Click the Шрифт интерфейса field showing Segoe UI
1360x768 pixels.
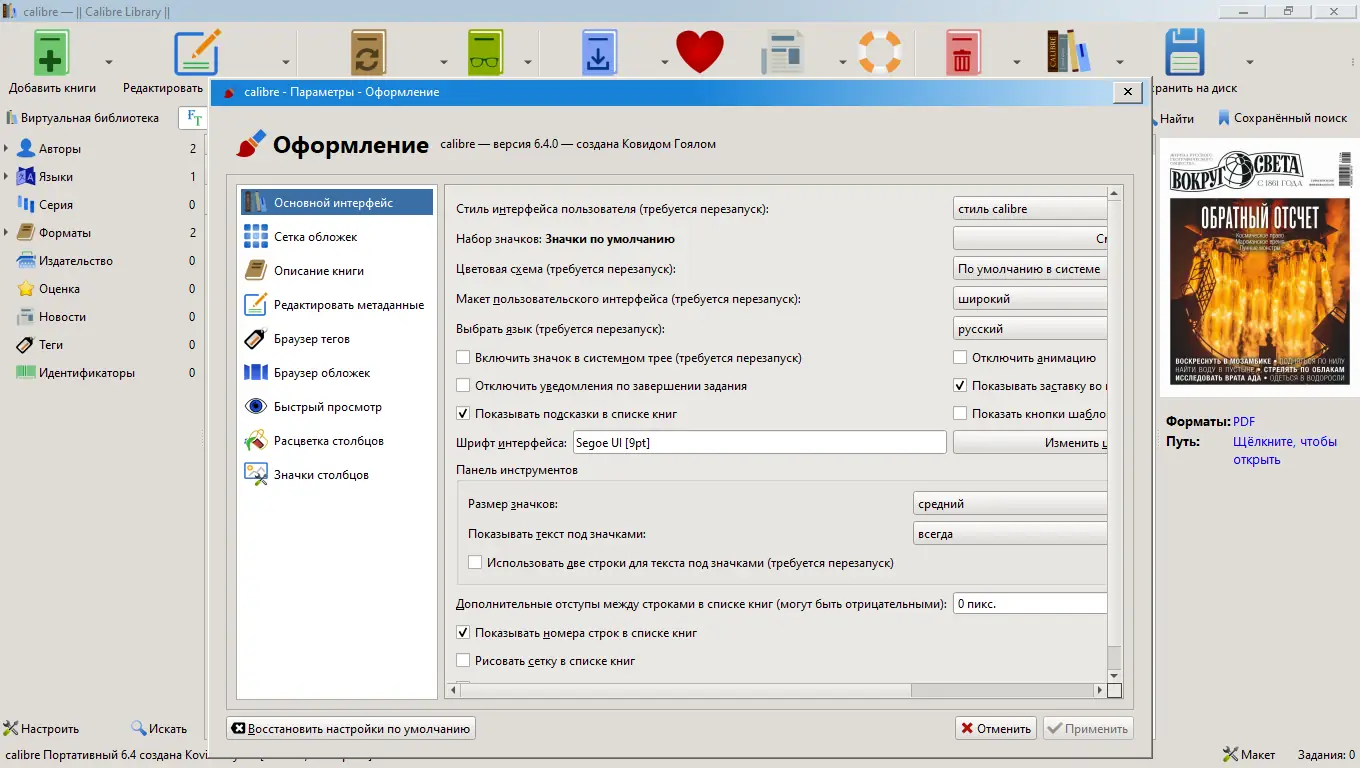click(759, 442)
